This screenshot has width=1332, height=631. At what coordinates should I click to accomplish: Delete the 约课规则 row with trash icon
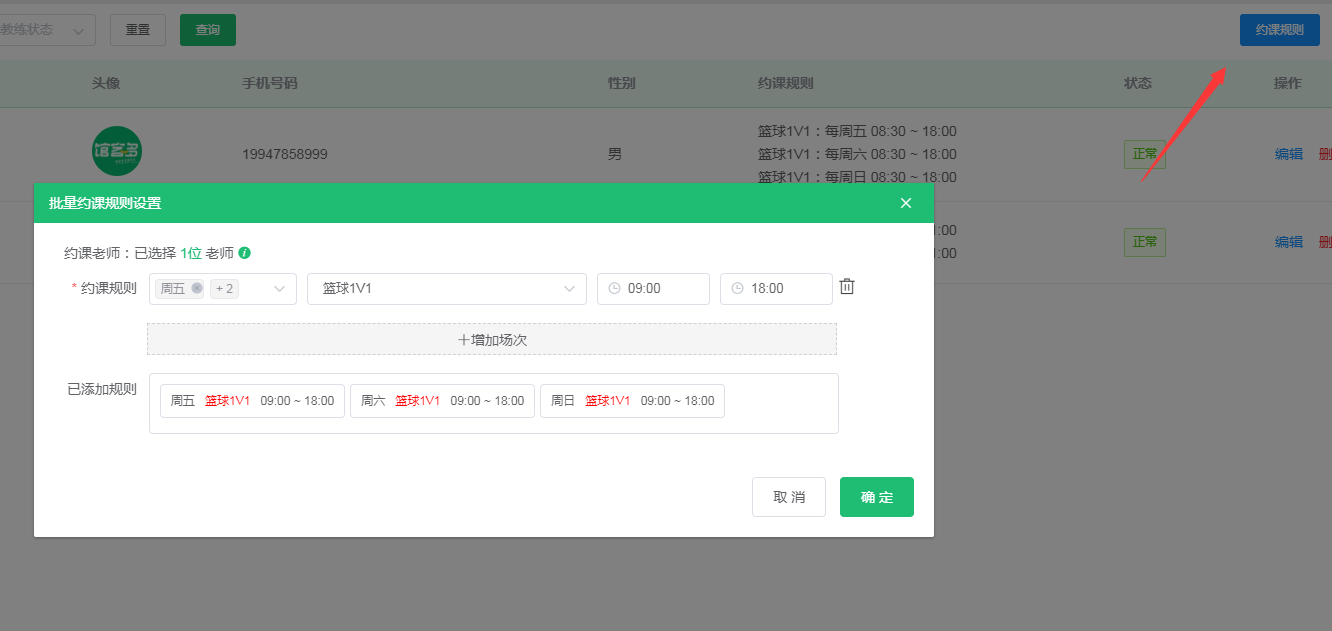coord(847,287)
